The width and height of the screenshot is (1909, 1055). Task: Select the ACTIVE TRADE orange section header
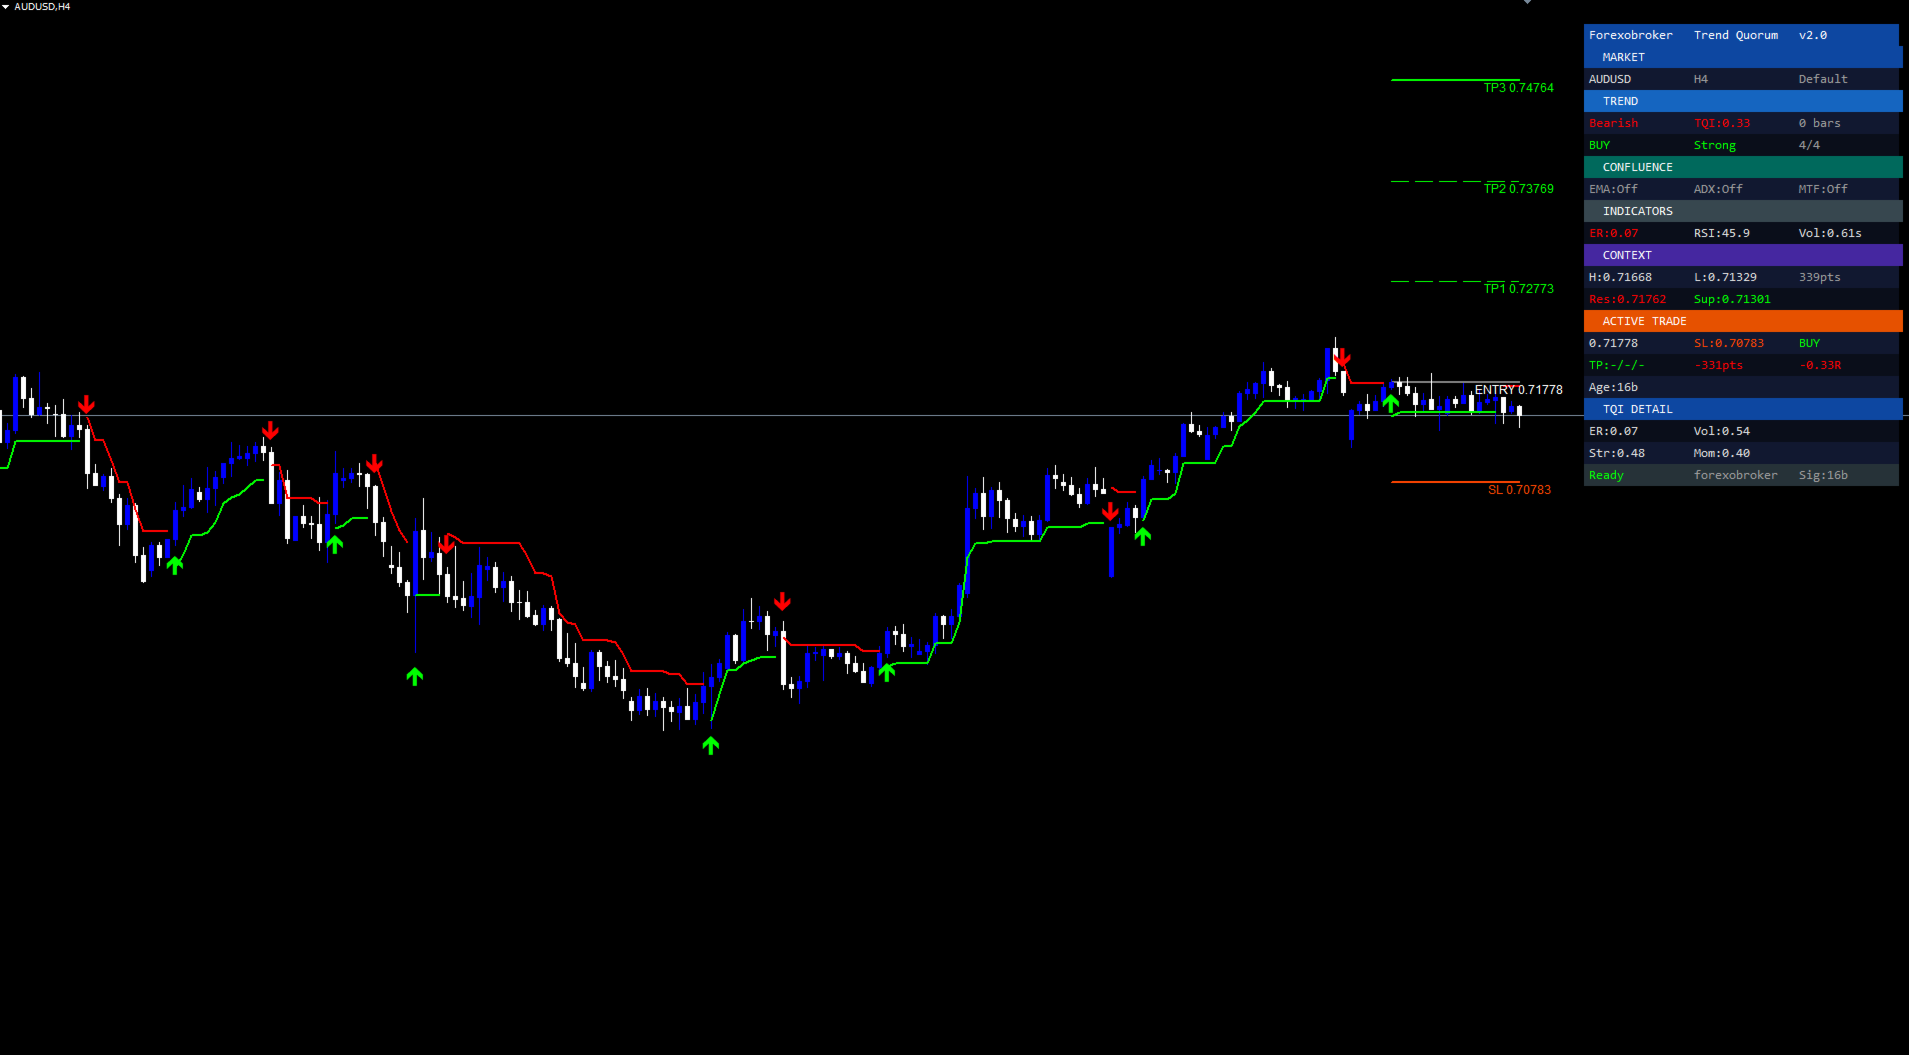(1743, 321)
